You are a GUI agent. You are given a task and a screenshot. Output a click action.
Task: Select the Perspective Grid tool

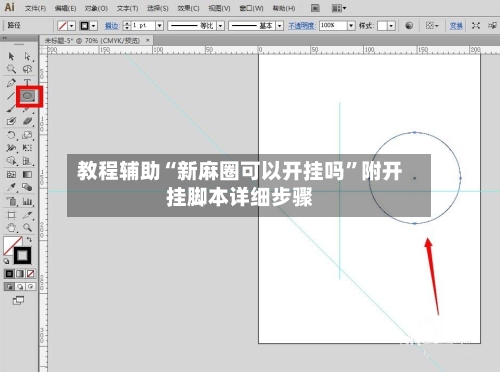[27, 161]
